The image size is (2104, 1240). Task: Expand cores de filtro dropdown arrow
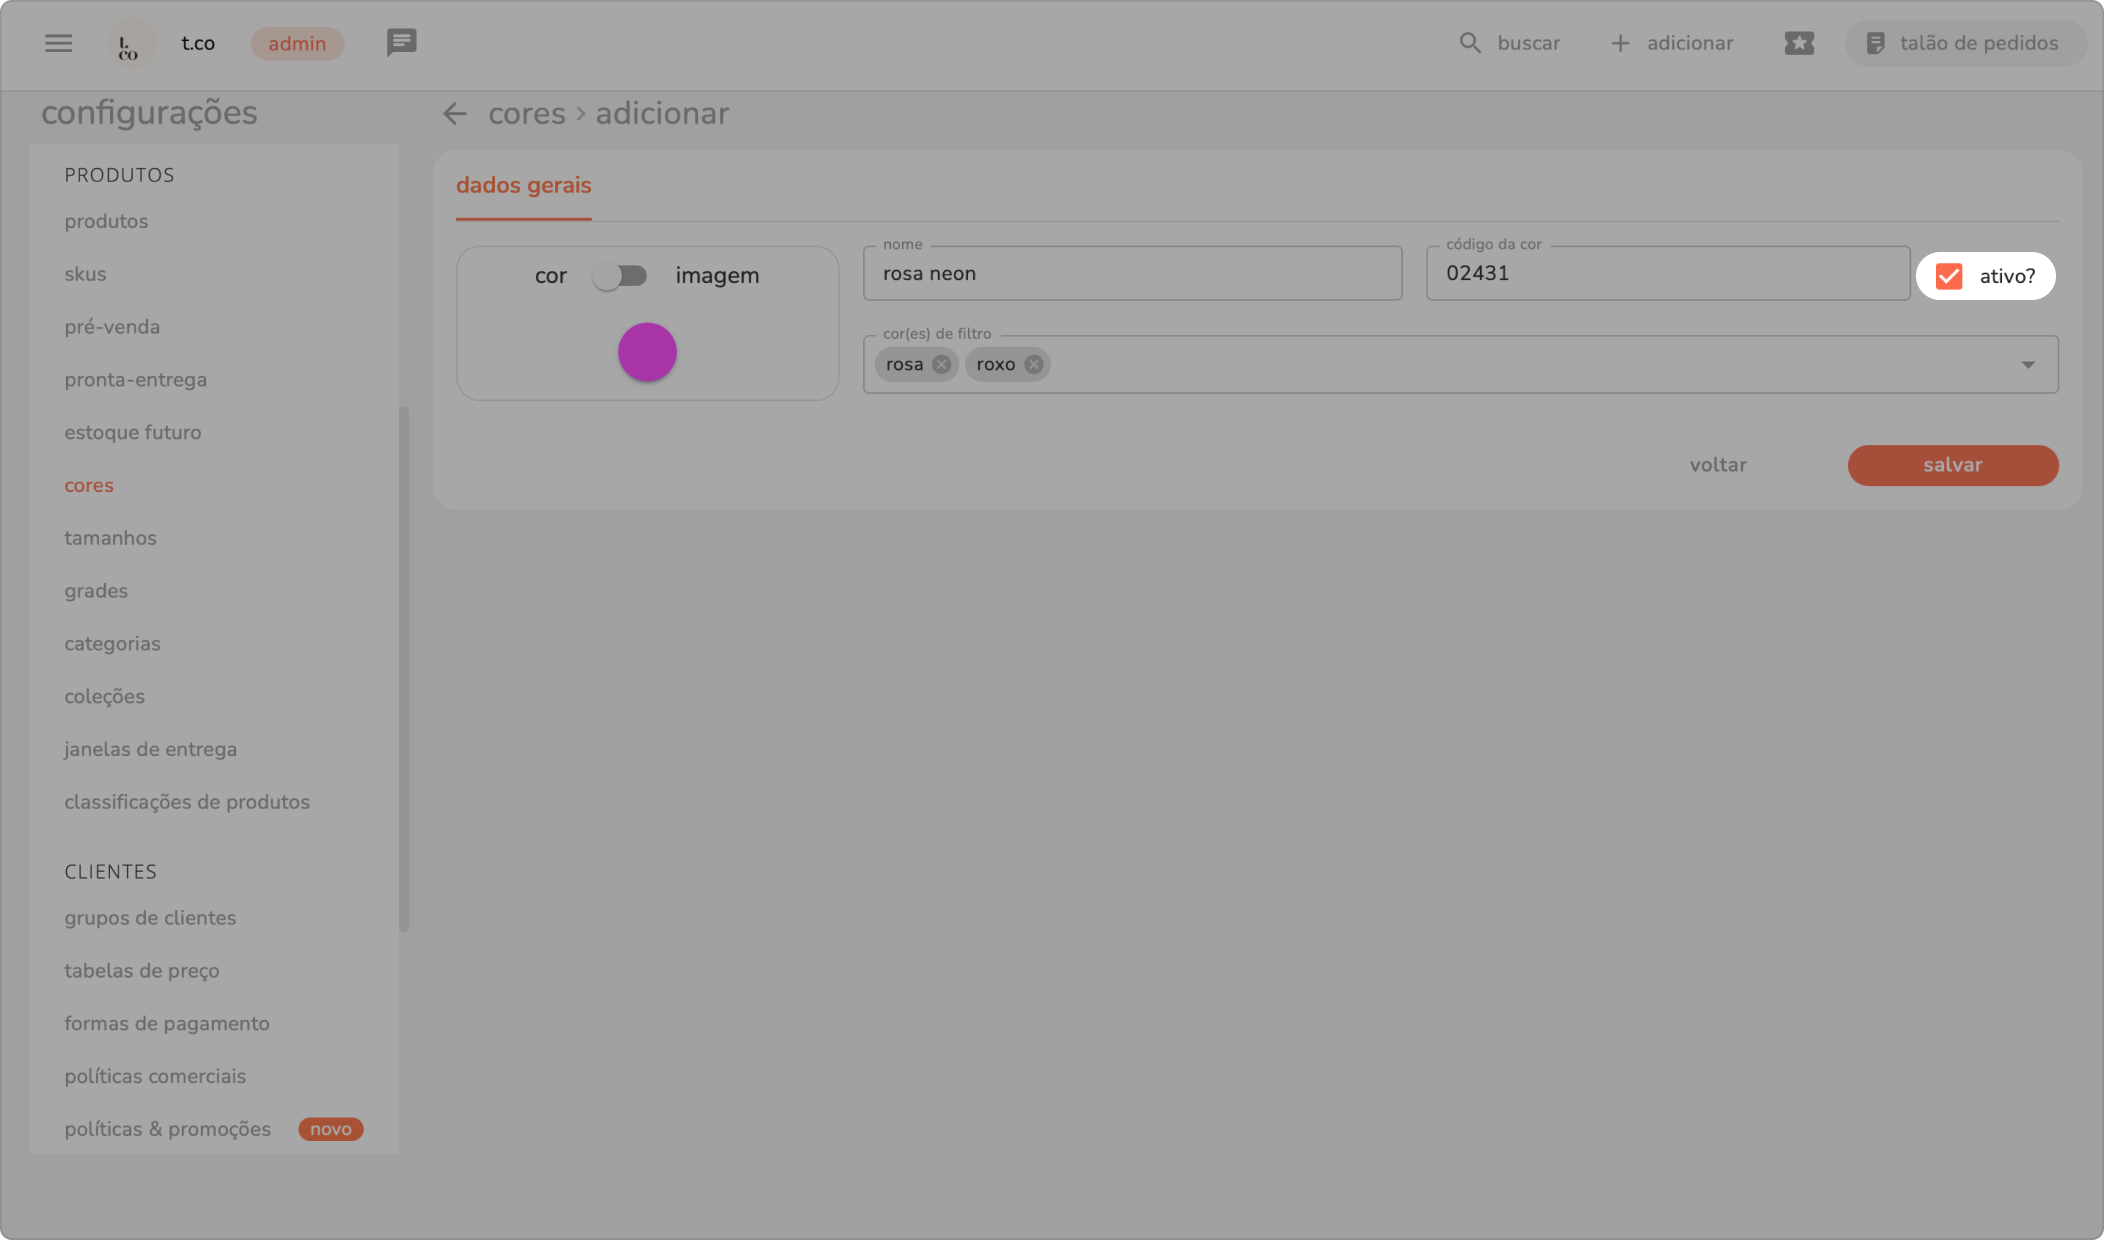tap(2028, 365)
